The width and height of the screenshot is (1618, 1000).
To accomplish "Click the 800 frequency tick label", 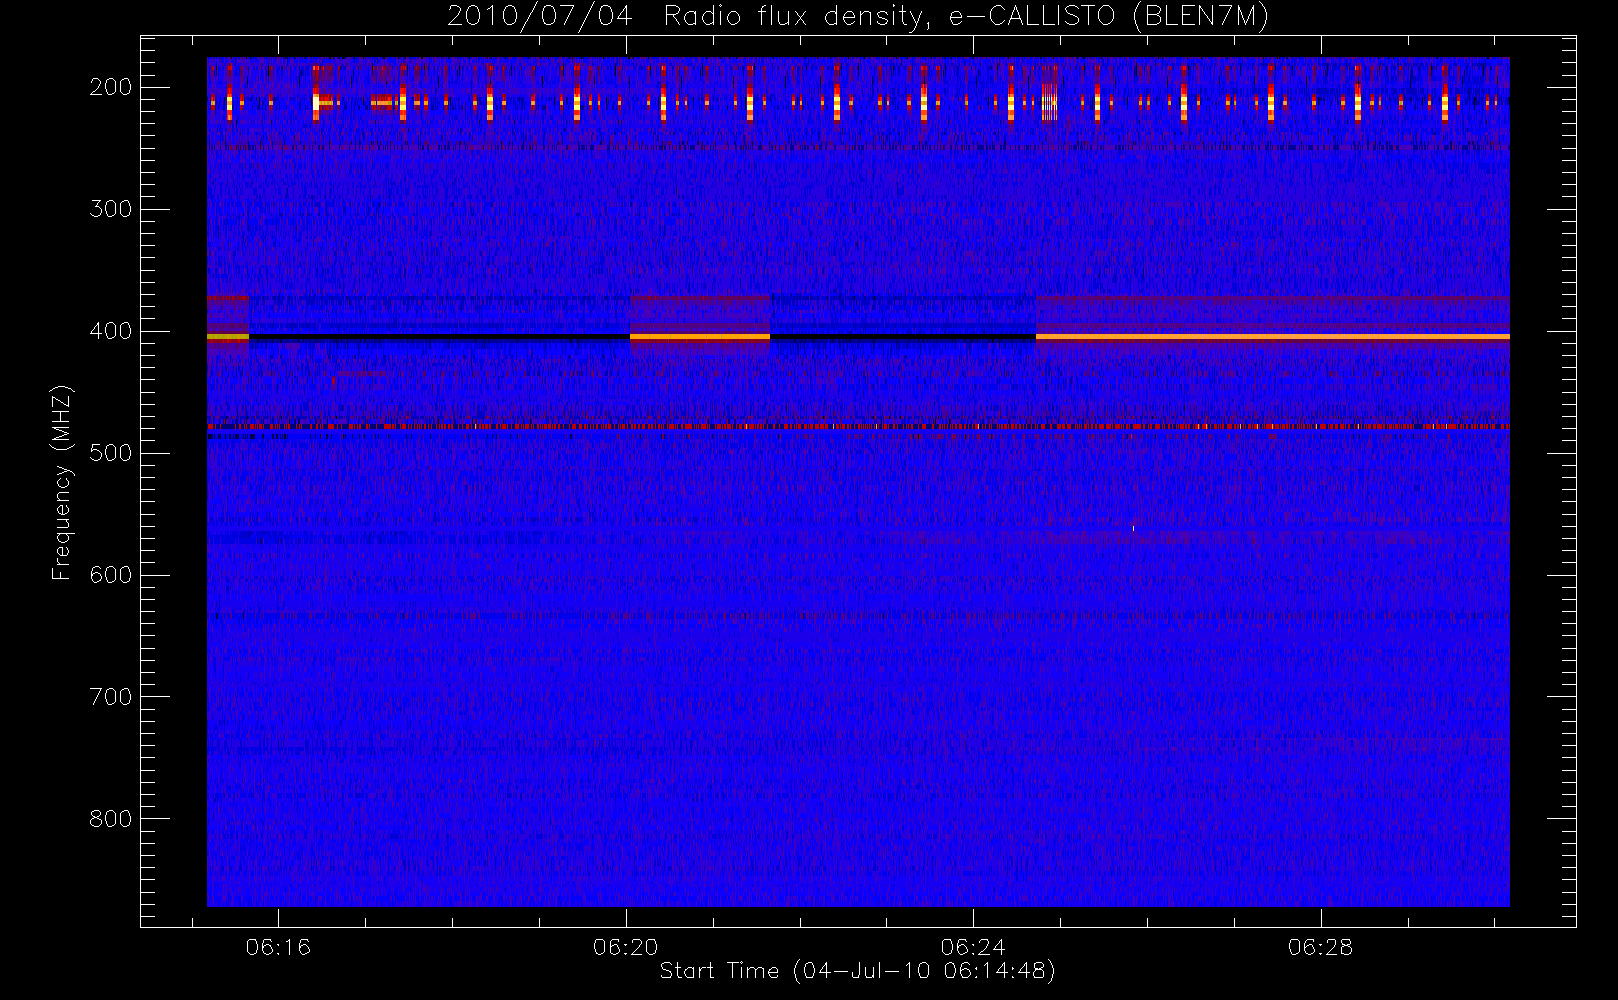I will click(x=111, y=819).
